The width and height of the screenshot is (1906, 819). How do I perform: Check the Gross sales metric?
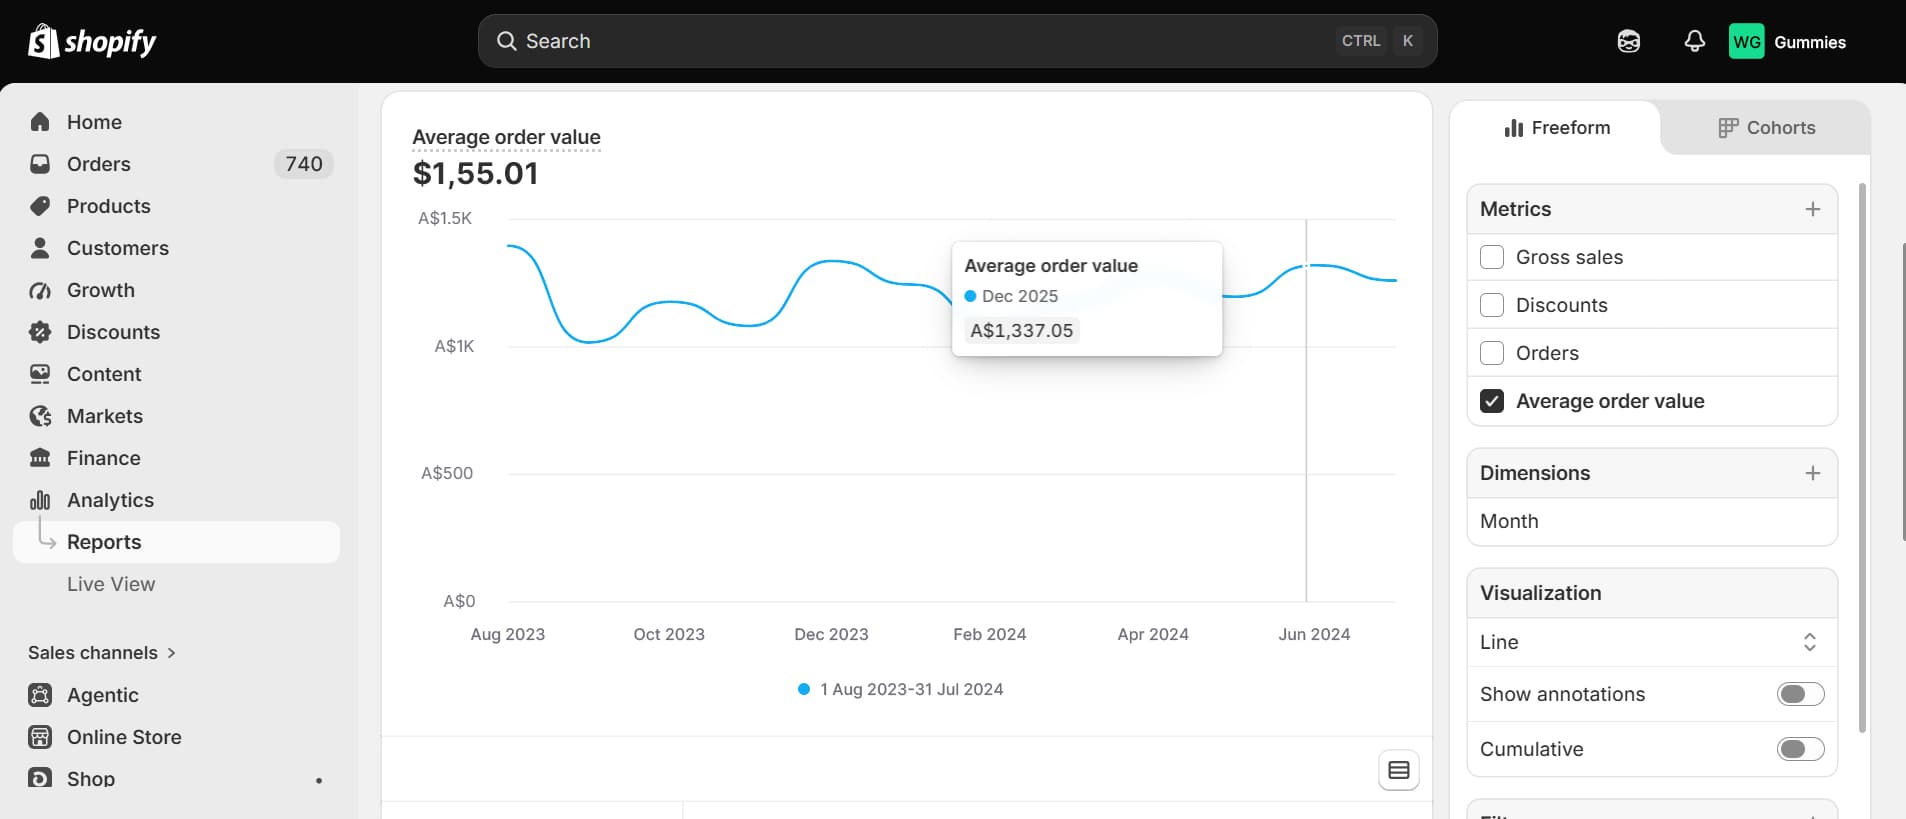1492,257
